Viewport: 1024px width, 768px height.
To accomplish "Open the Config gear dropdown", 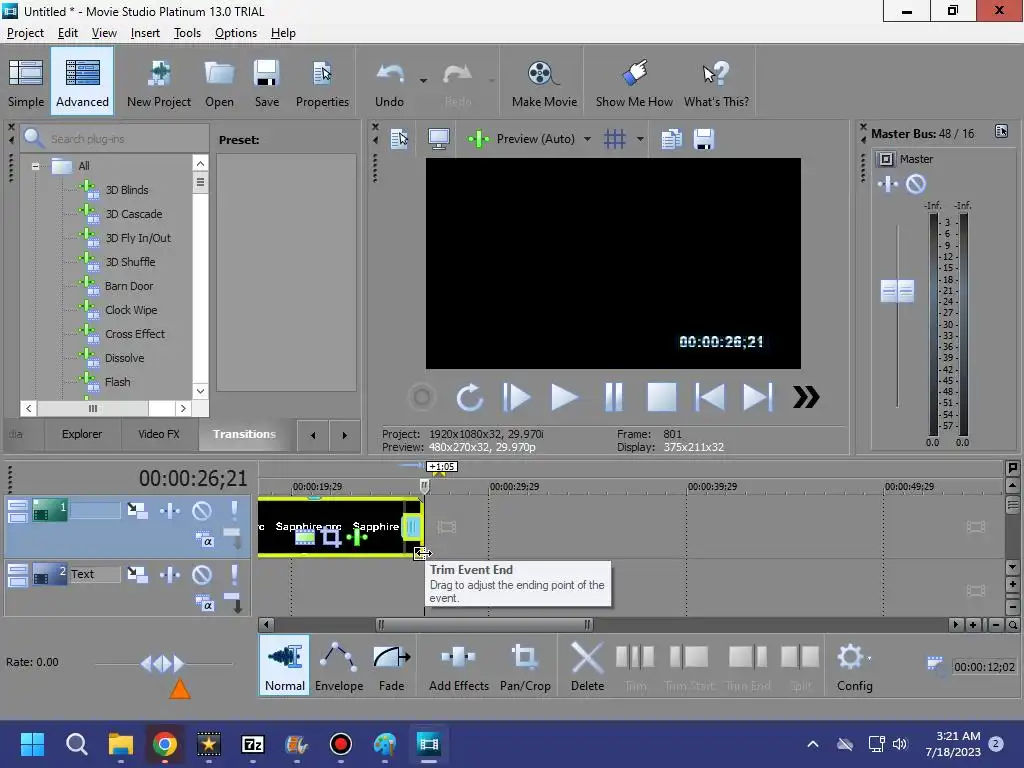I will tap(855, 665).
